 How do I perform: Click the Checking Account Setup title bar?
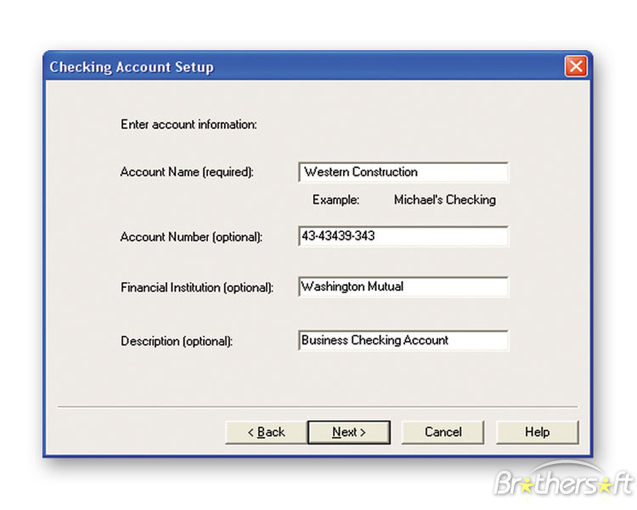pos(300,67)
